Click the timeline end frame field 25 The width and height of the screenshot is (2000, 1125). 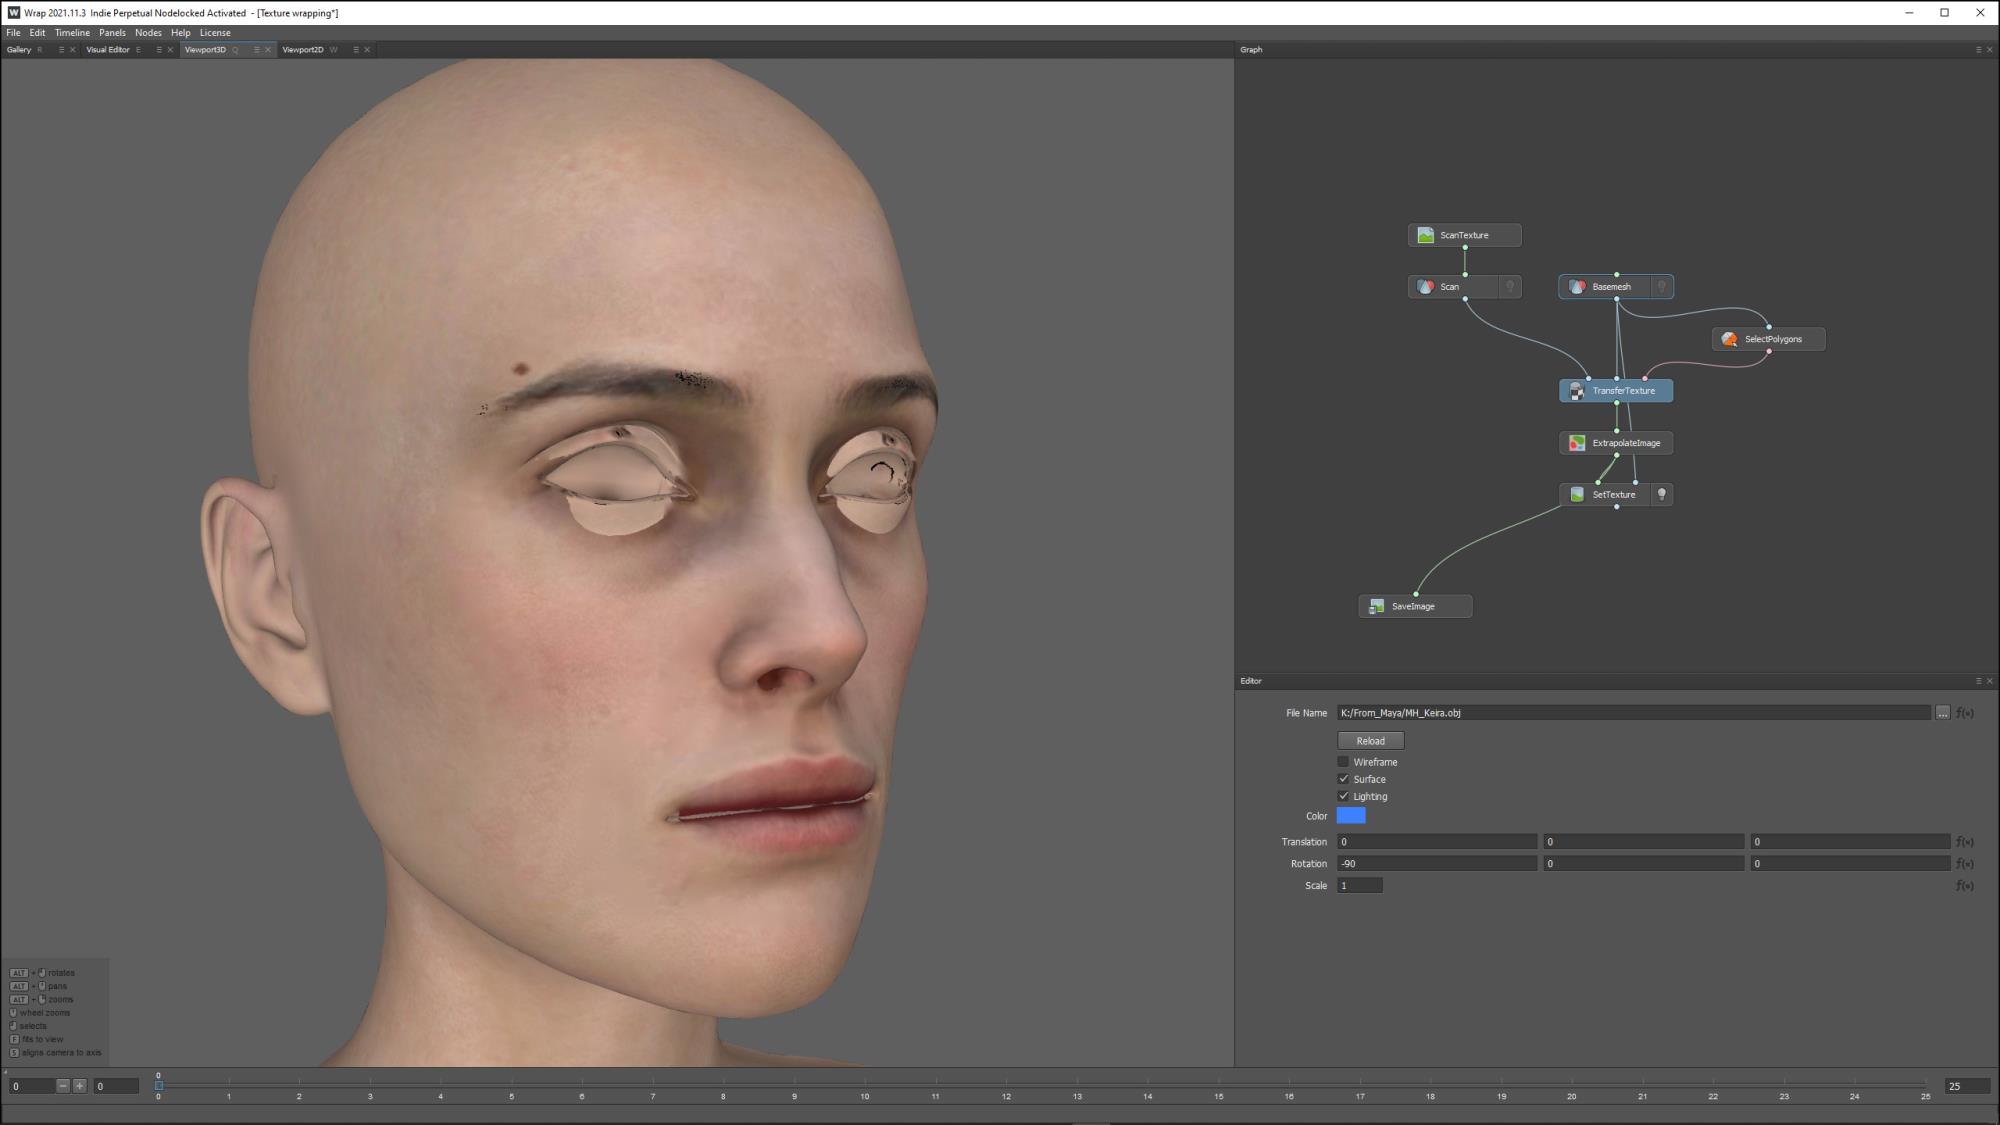coord(1967,1086)
